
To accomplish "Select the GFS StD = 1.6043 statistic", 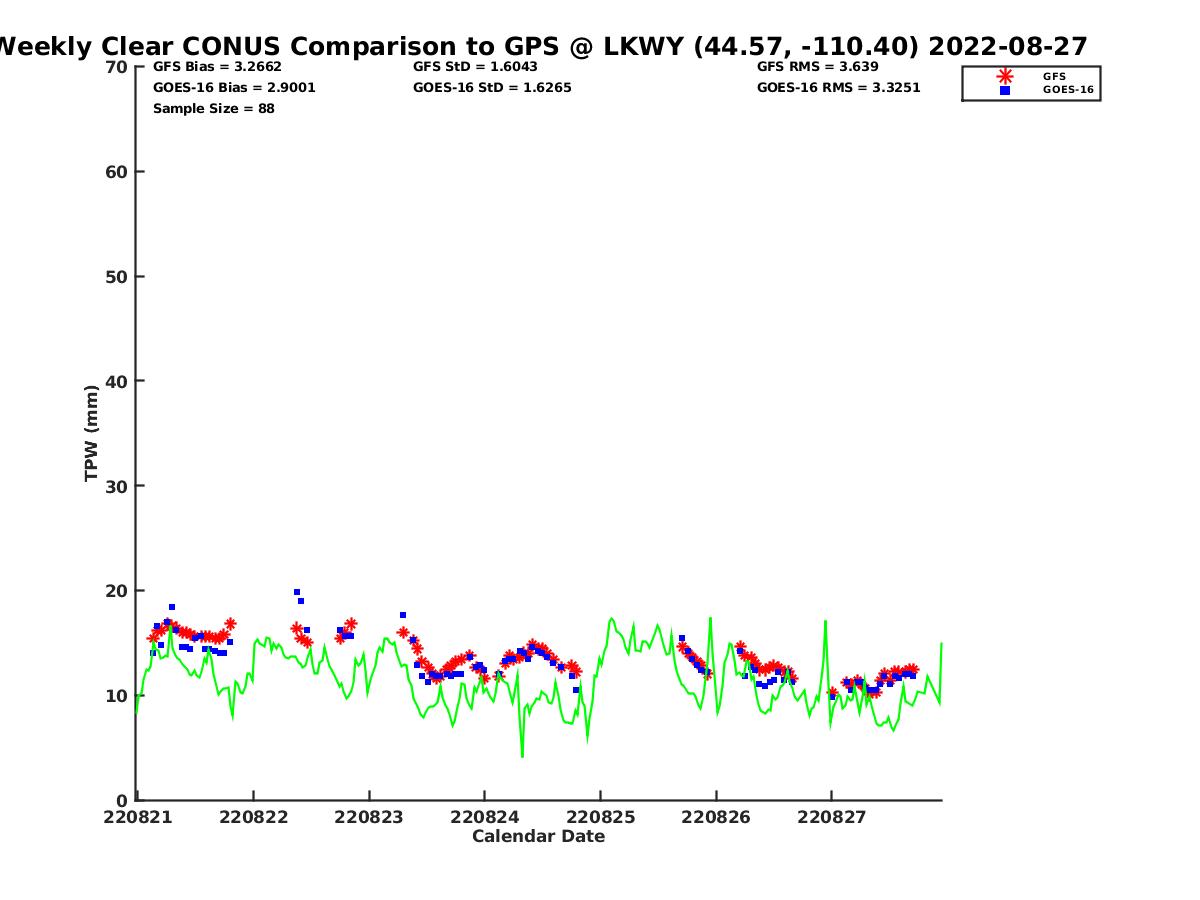I will pos(475,67).
